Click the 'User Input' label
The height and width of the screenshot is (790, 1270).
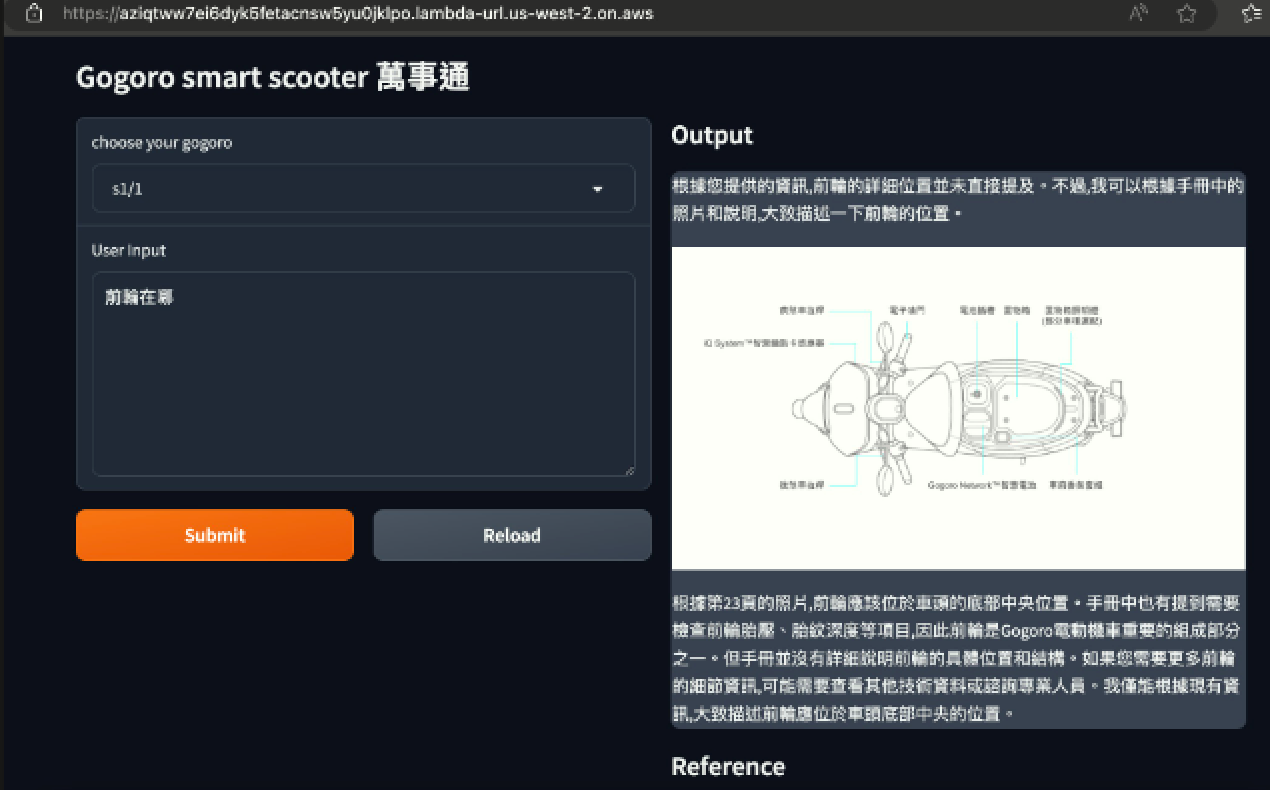pos(129,250)
